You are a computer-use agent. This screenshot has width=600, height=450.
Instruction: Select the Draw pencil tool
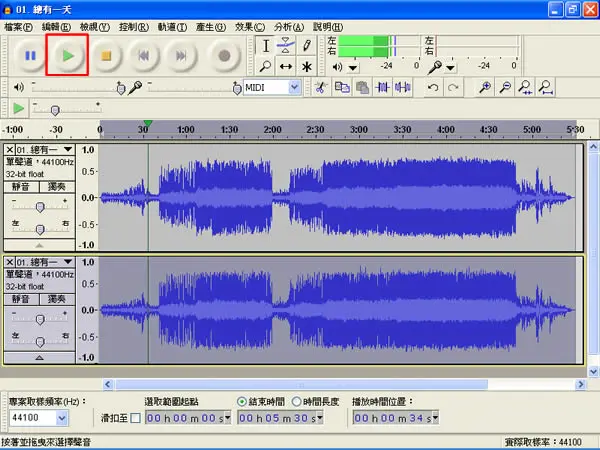[307, 46]
